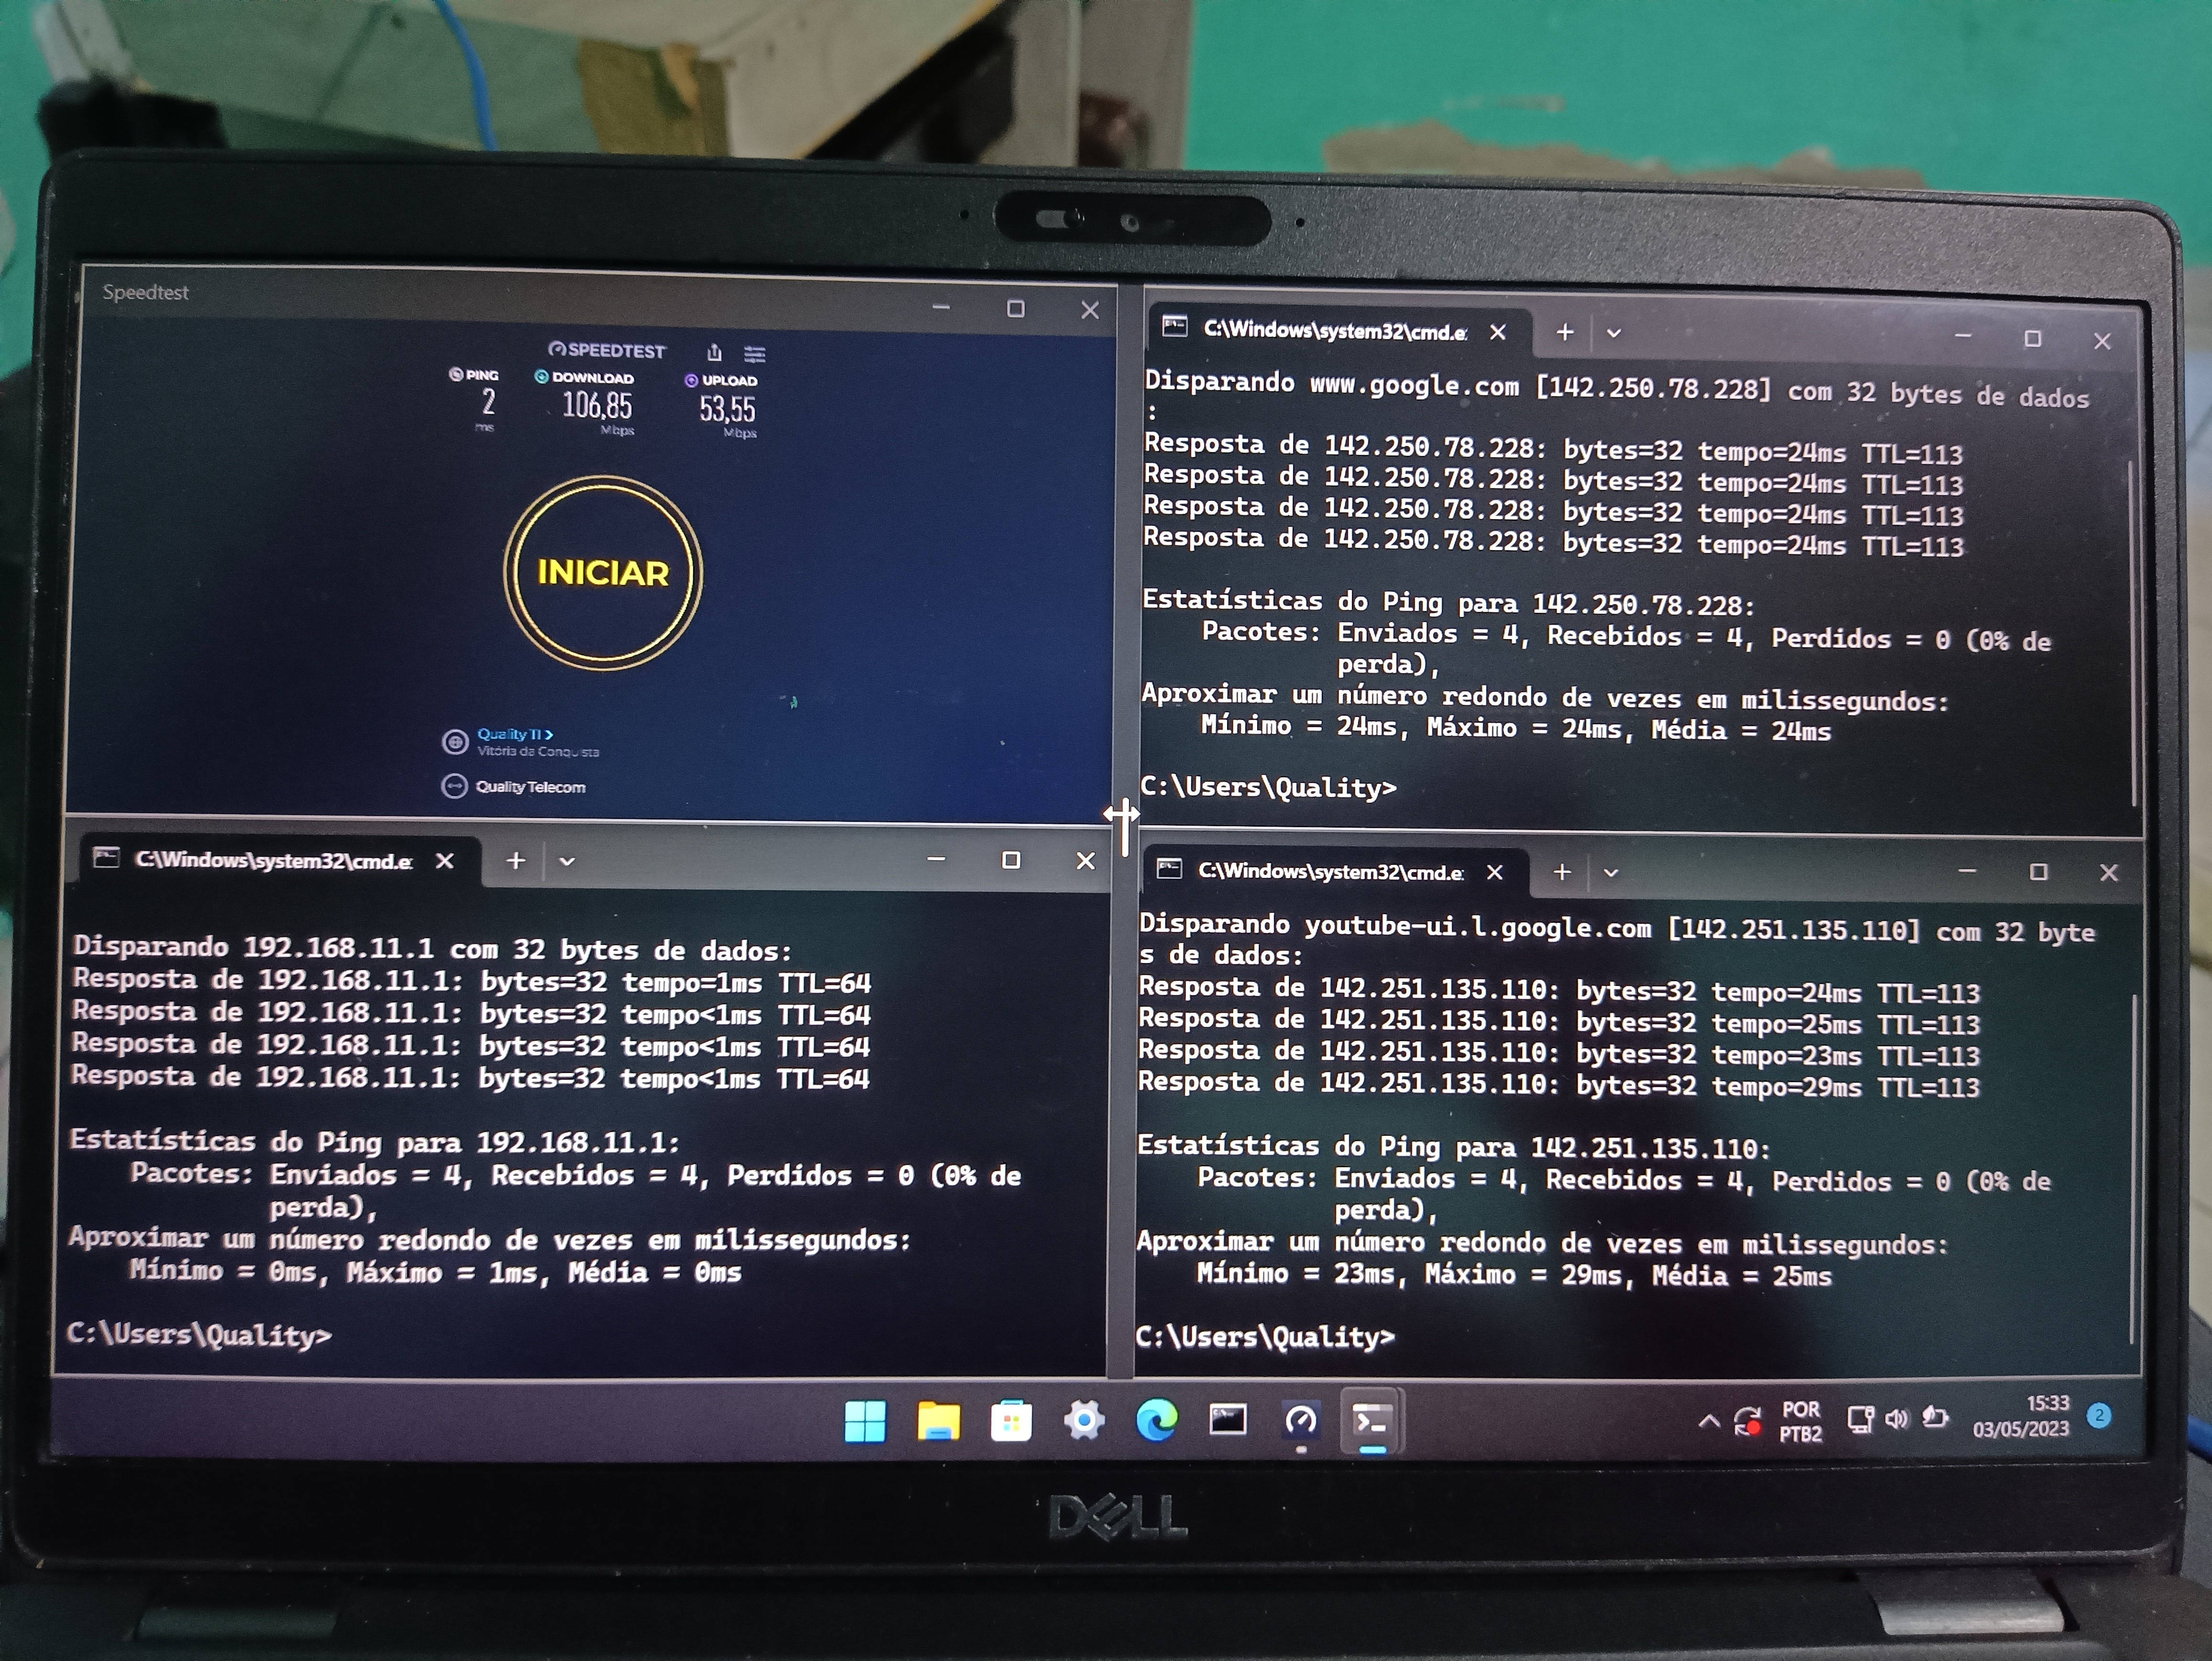Expand tab dropdown in 192.168.11.1 ping terminal
The width and height of the screenshot is (2212, 1661).
click(567, 861)
